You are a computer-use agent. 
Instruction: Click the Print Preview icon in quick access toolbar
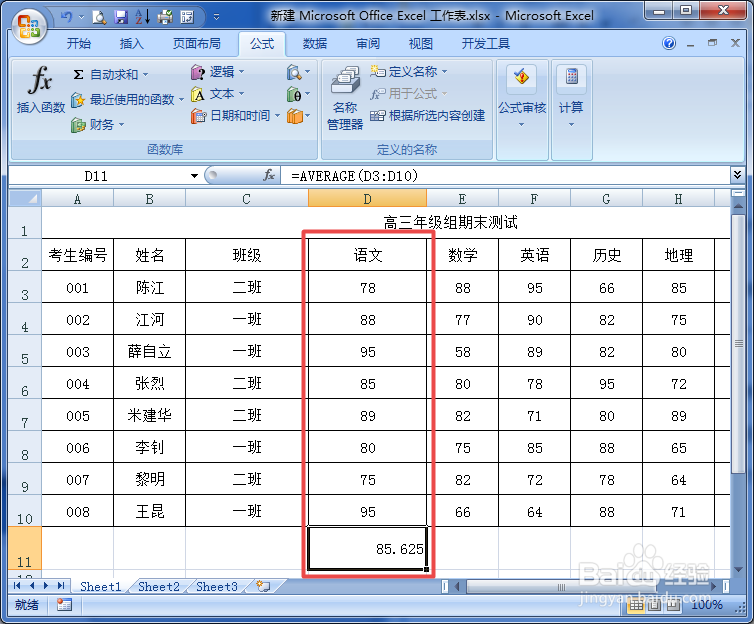click(x=99, y=18)
